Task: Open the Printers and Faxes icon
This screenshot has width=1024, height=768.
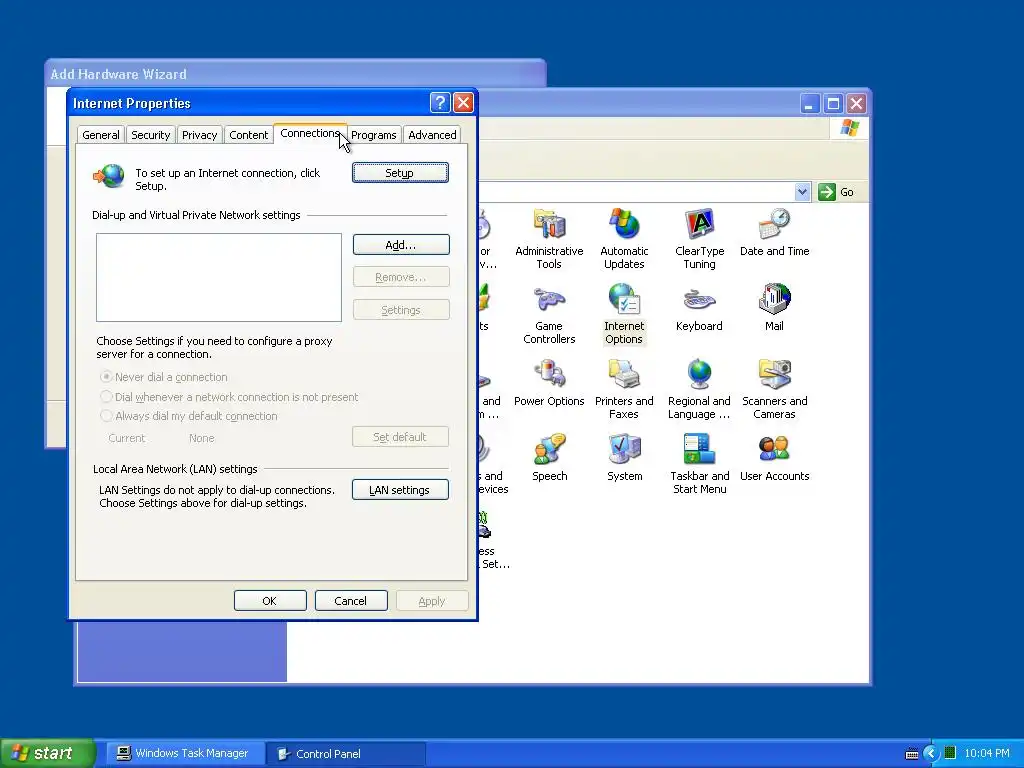Action: [x=624, y=389]
